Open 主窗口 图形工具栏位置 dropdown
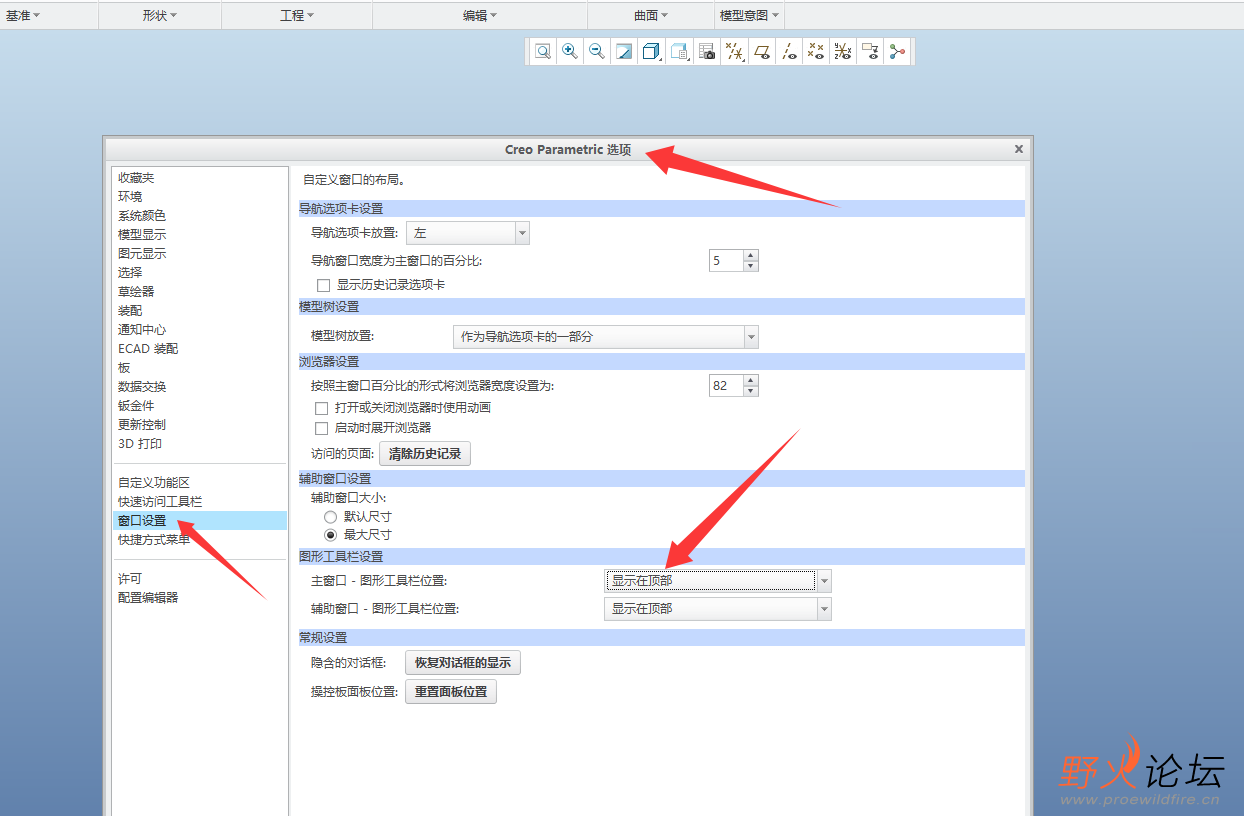This screenshot has width=1244, height=816. click(x=717, y=580)
